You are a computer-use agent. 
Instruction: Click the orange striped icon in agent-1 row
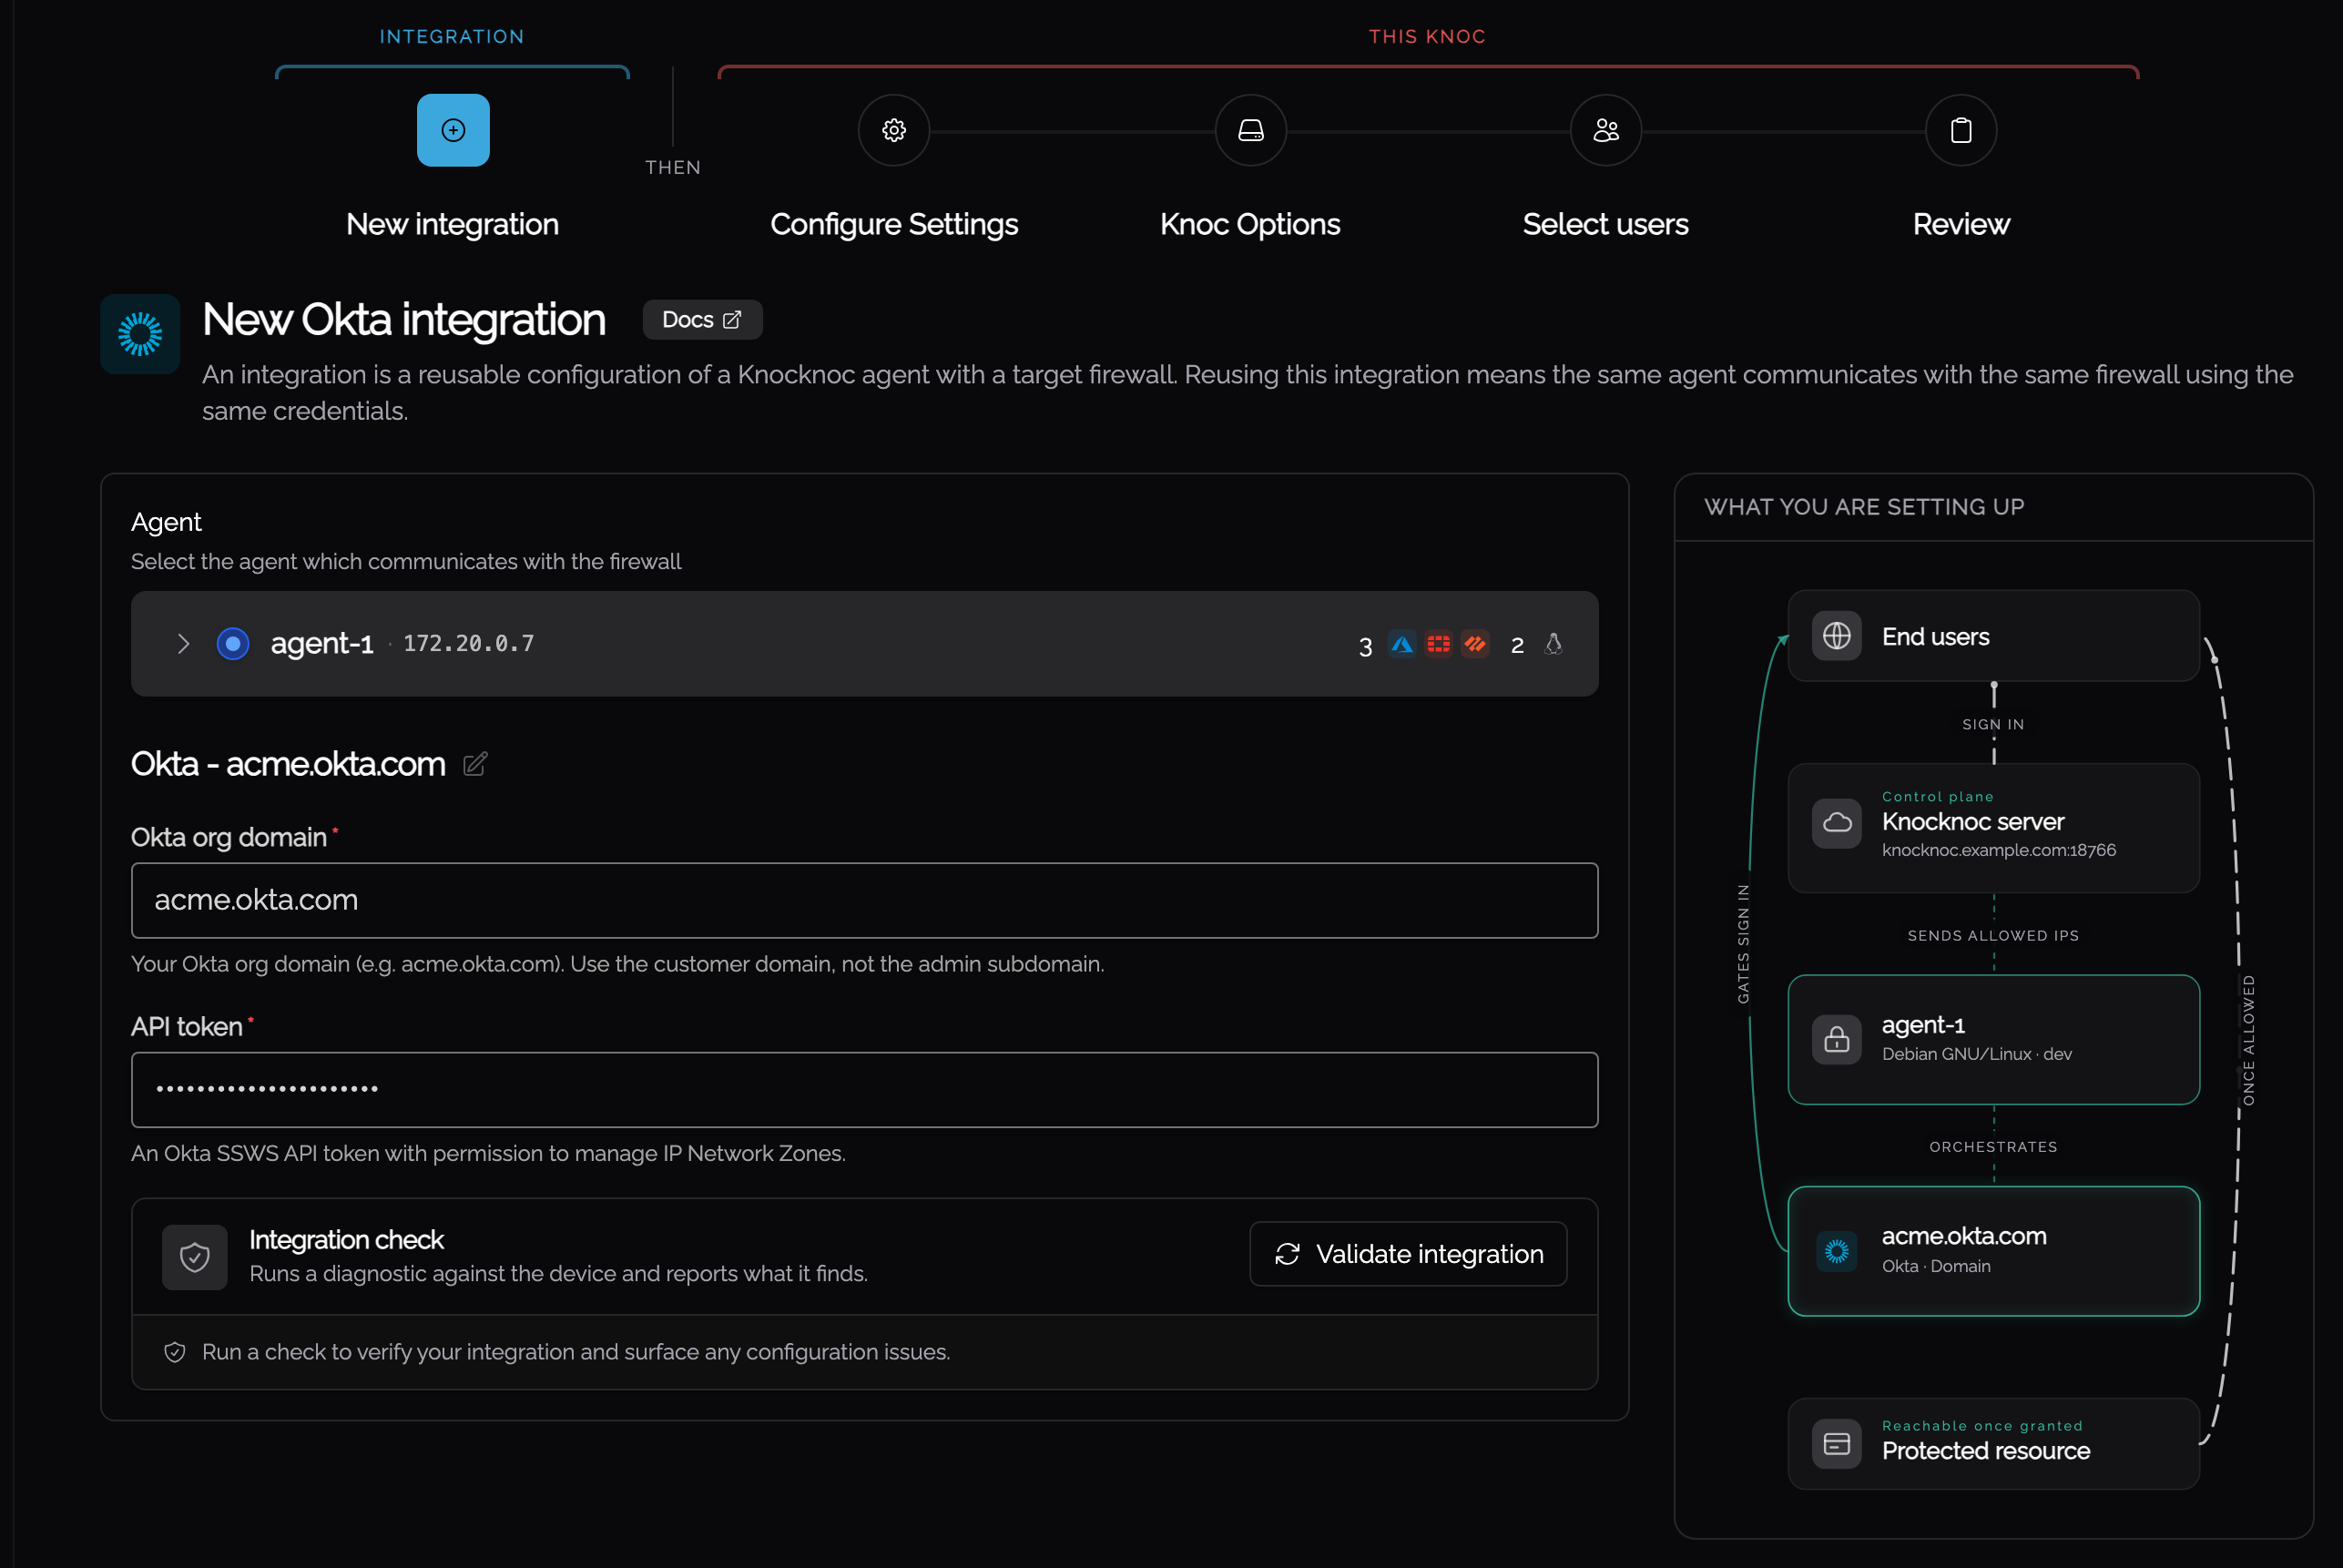pyautogui.click(x=1475, y=644)
